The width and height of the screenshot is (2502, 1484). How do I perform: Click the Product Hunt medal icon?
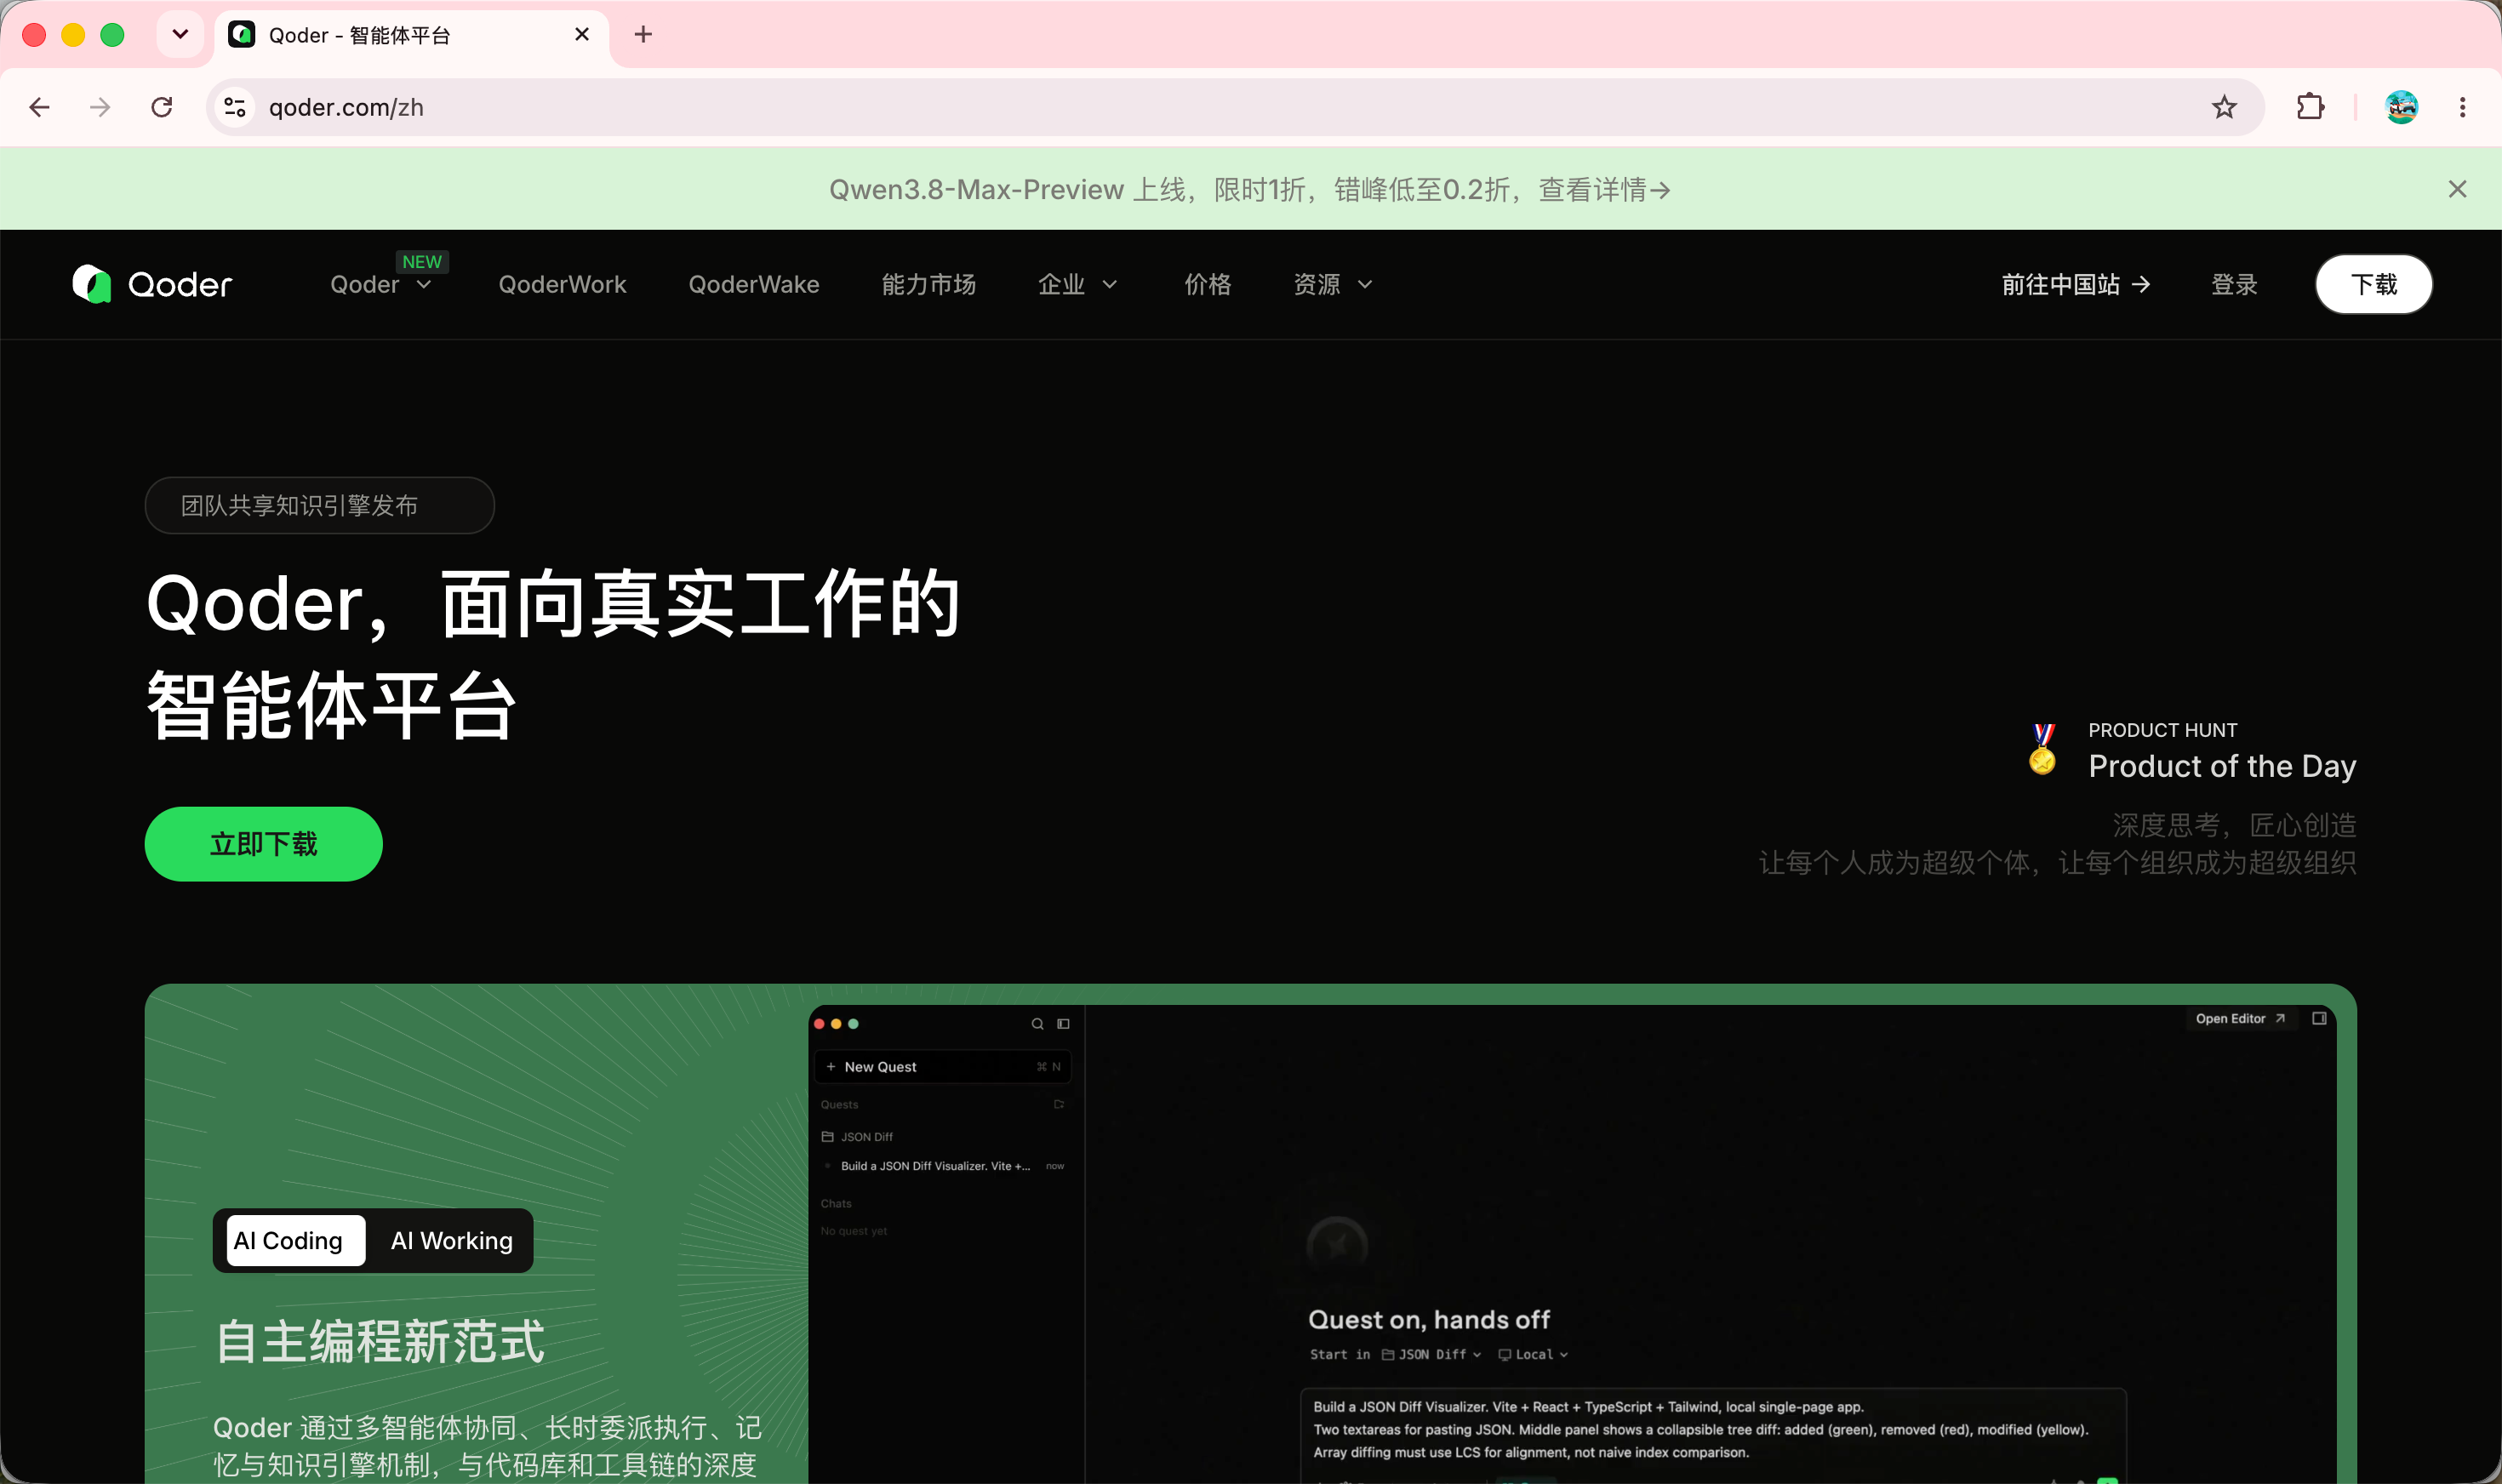[2043, 748]
